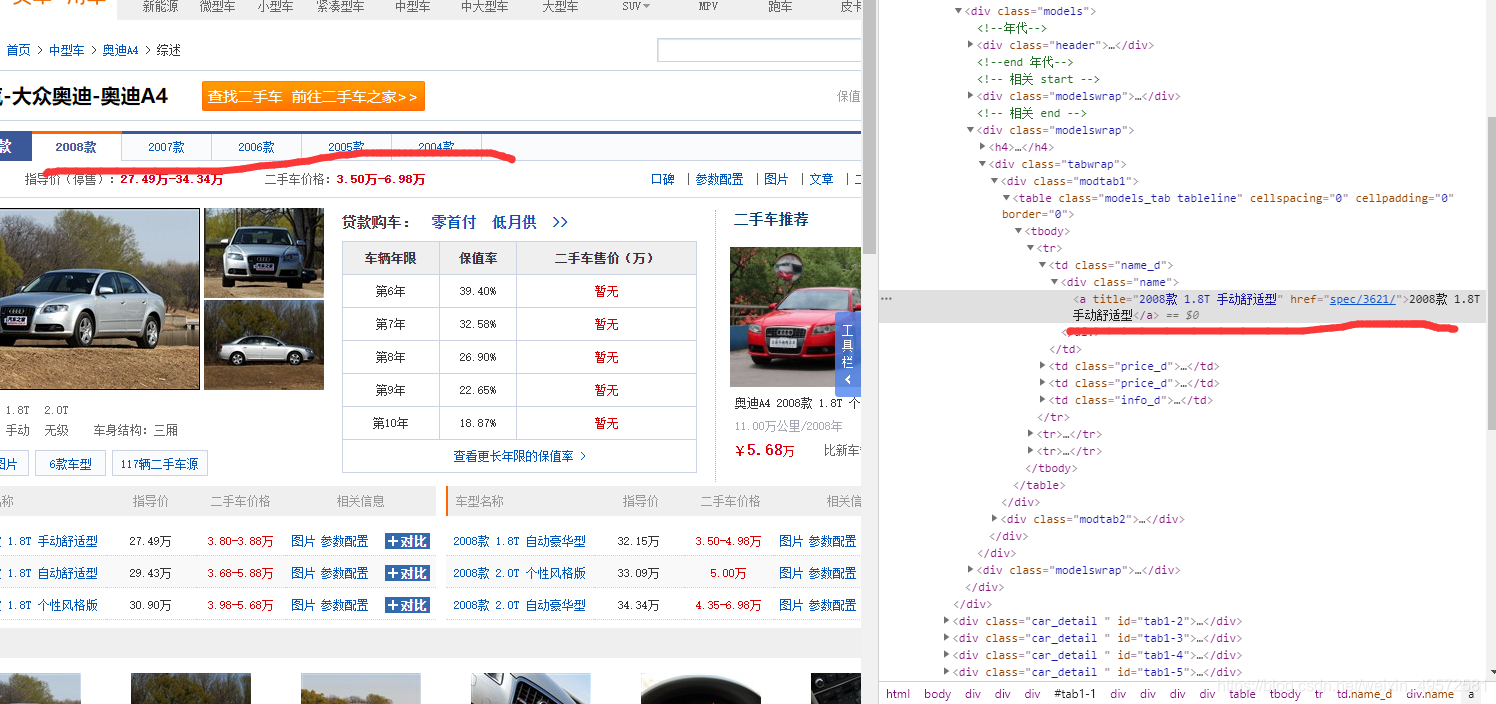The width and height of the screenshot is (1496, 704).
Task: Click the 奥迪A4 breadcrumb link
Action: click(x=120, y=50)
